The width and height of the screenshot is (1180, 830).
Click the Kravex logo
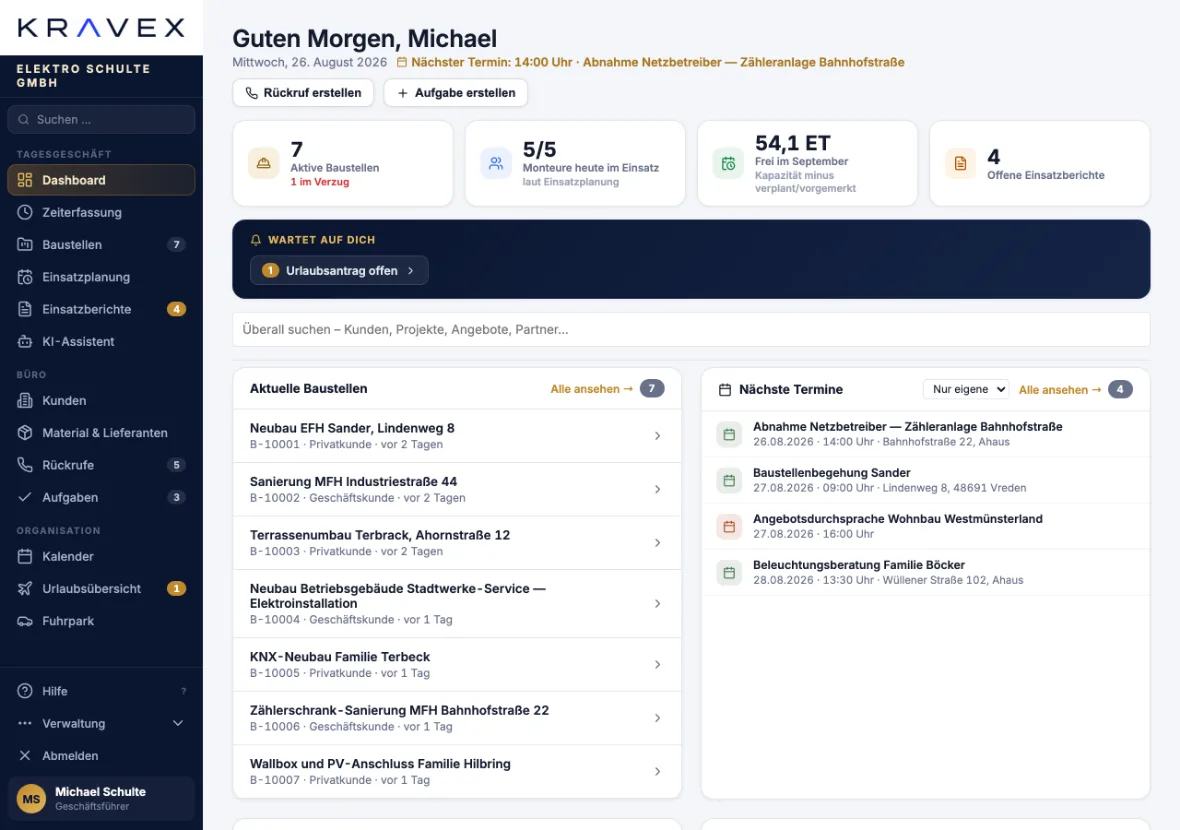(101, 28)
